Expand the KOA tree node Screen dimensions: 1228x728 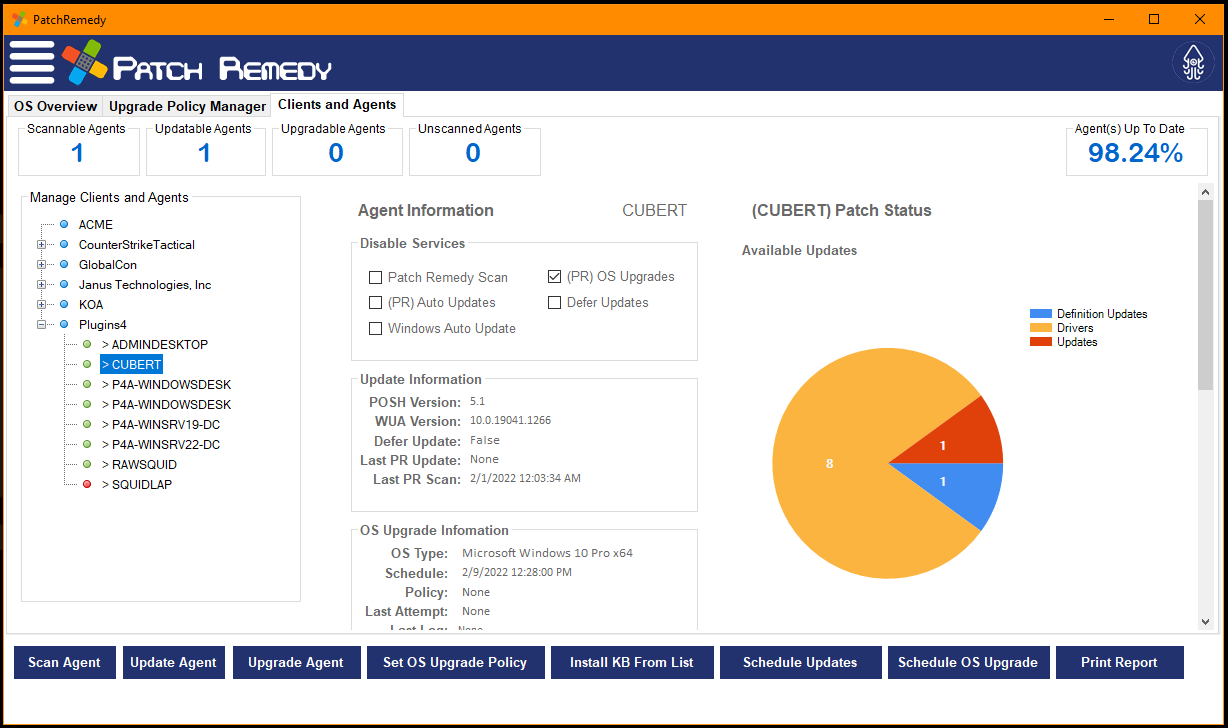pyautogui.click(x=40, y=304)
